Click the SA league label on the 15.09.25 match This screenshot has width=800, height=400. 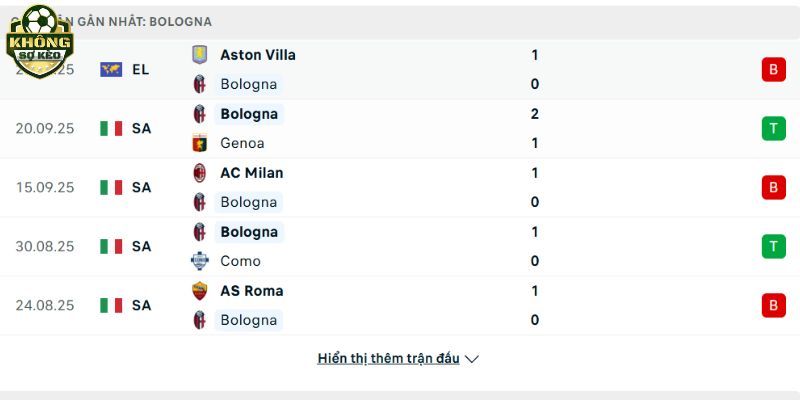(x=141, y=188)
